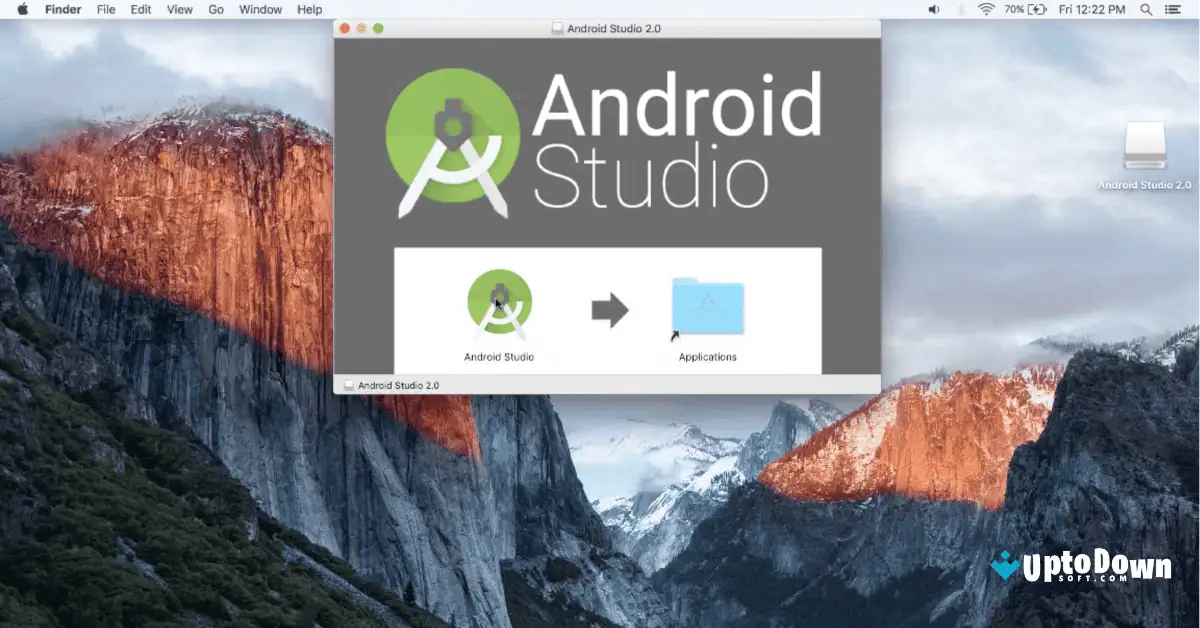This screenshot has width=1200, height=628.
Task: Click the Finder application name in menu bar
Action: click(x=63, y=9)
